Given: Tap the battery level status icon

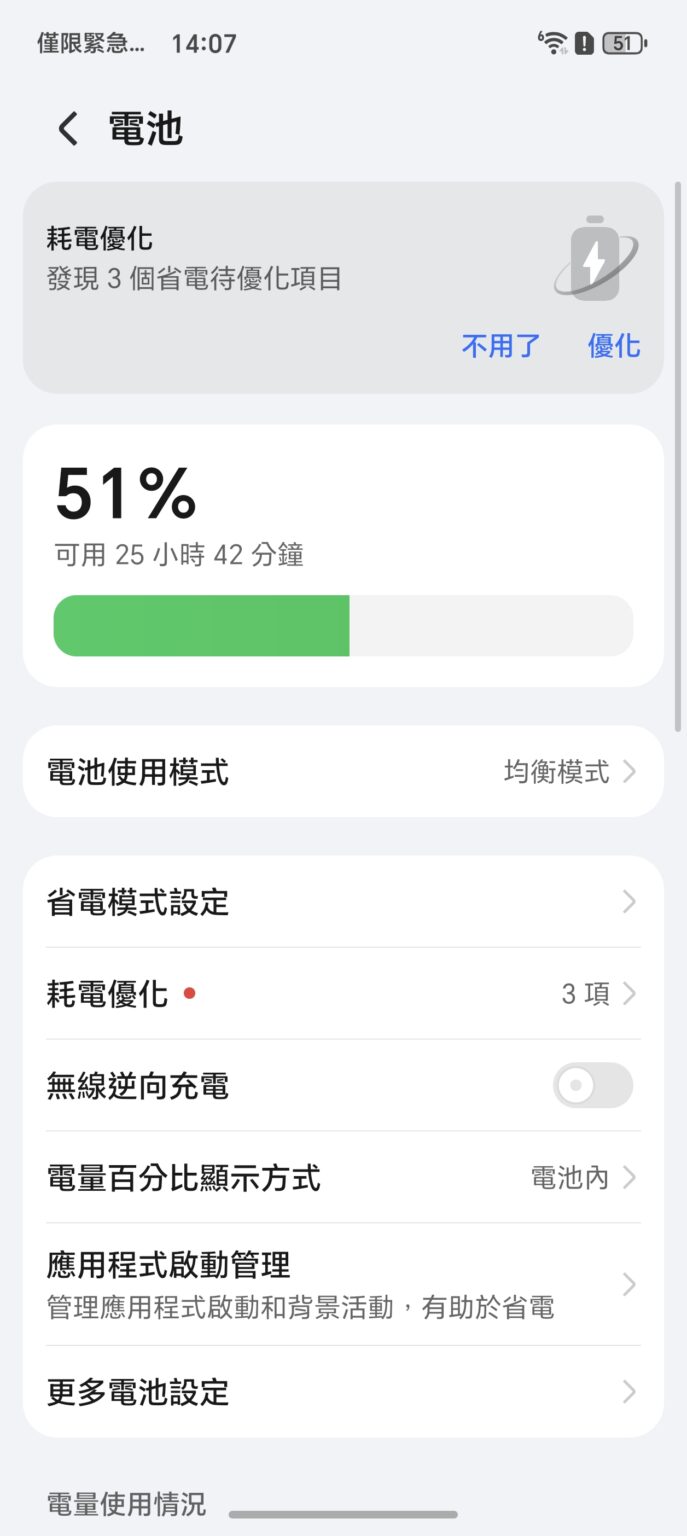Looking at the screenshot, I should 625,43.
